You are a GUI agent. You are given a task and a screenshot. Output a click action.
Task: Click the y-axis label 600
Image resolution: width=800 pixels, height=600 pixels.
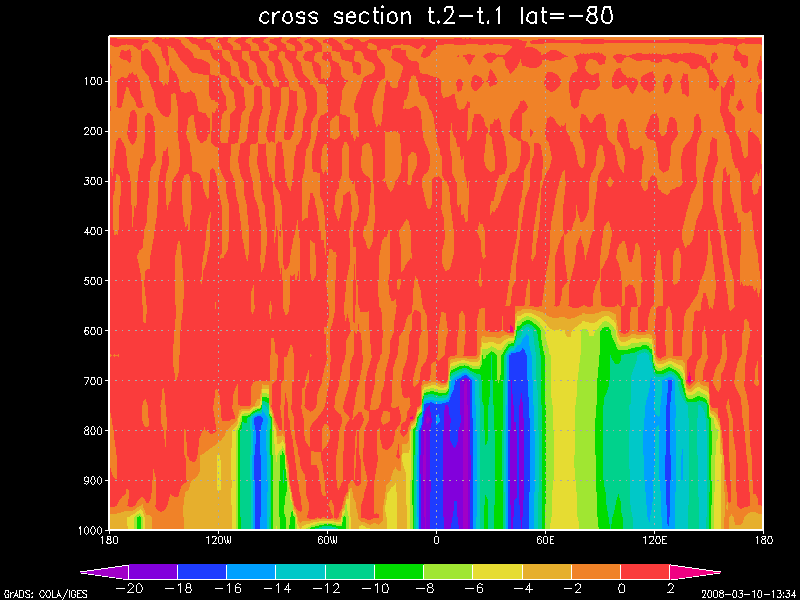pos(93,331)
